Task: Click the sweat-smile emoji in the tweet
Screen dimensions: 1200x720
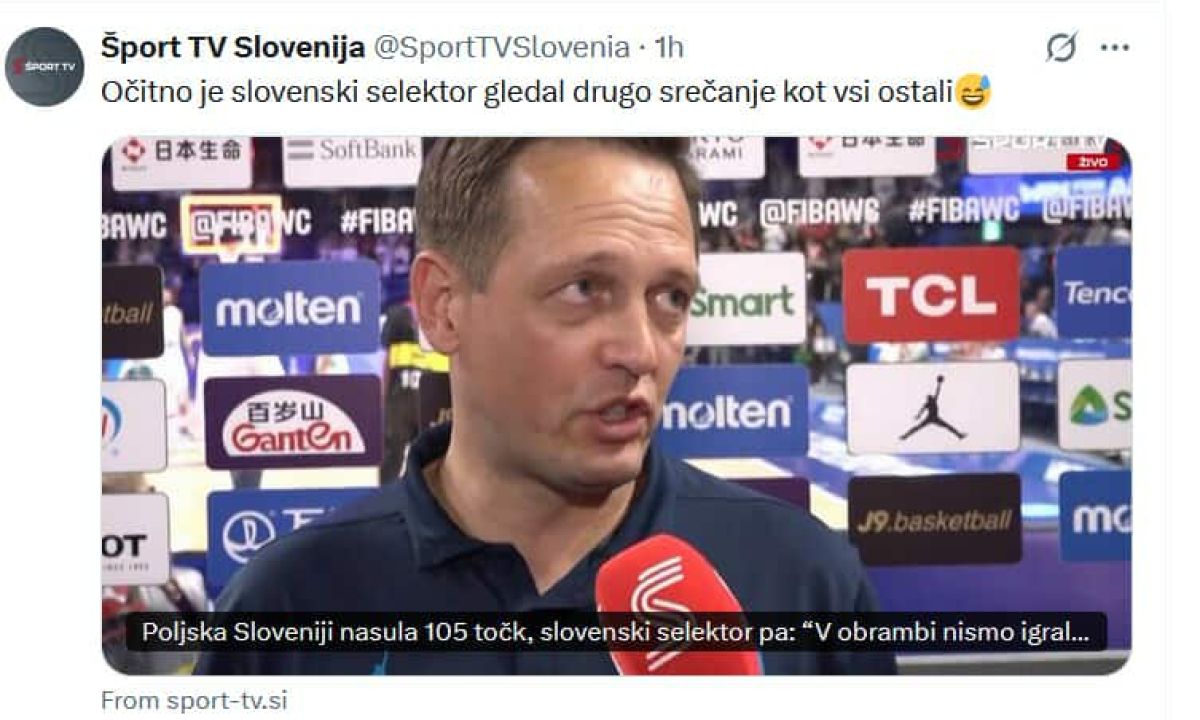Action: [x=973, y=93]
